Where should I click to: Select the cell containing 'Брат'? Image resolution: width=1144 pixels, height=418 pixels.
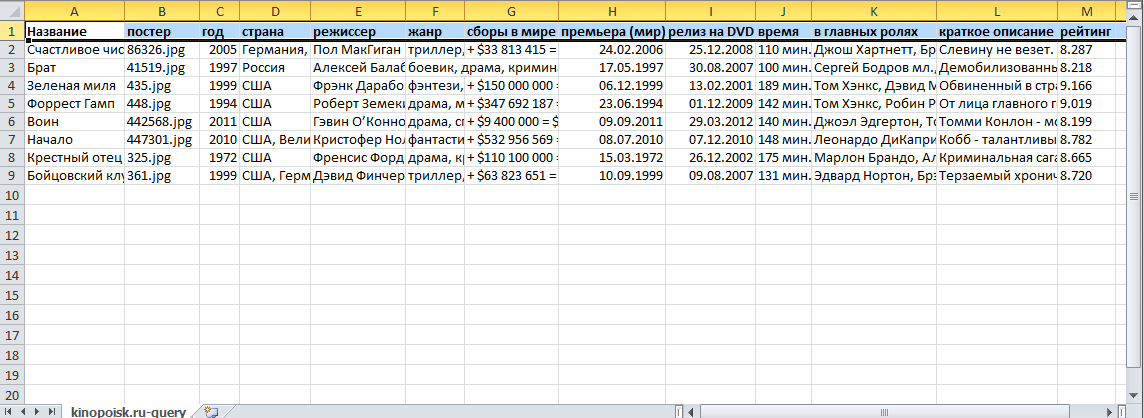[74, 68]
